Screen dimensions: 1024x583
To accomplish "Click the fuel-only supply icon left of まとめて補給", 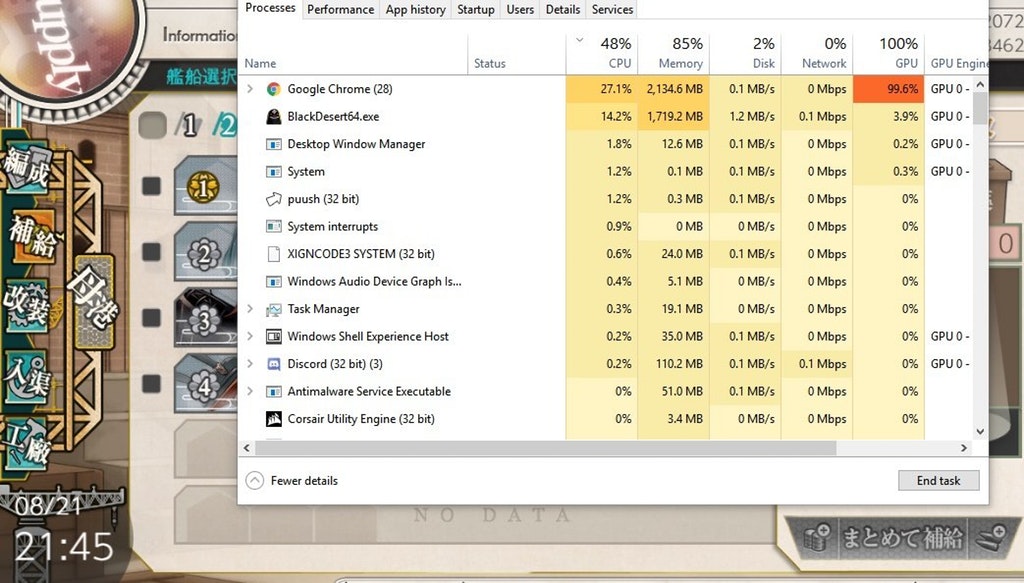I will pyautogui.click(x=815, y=537).
